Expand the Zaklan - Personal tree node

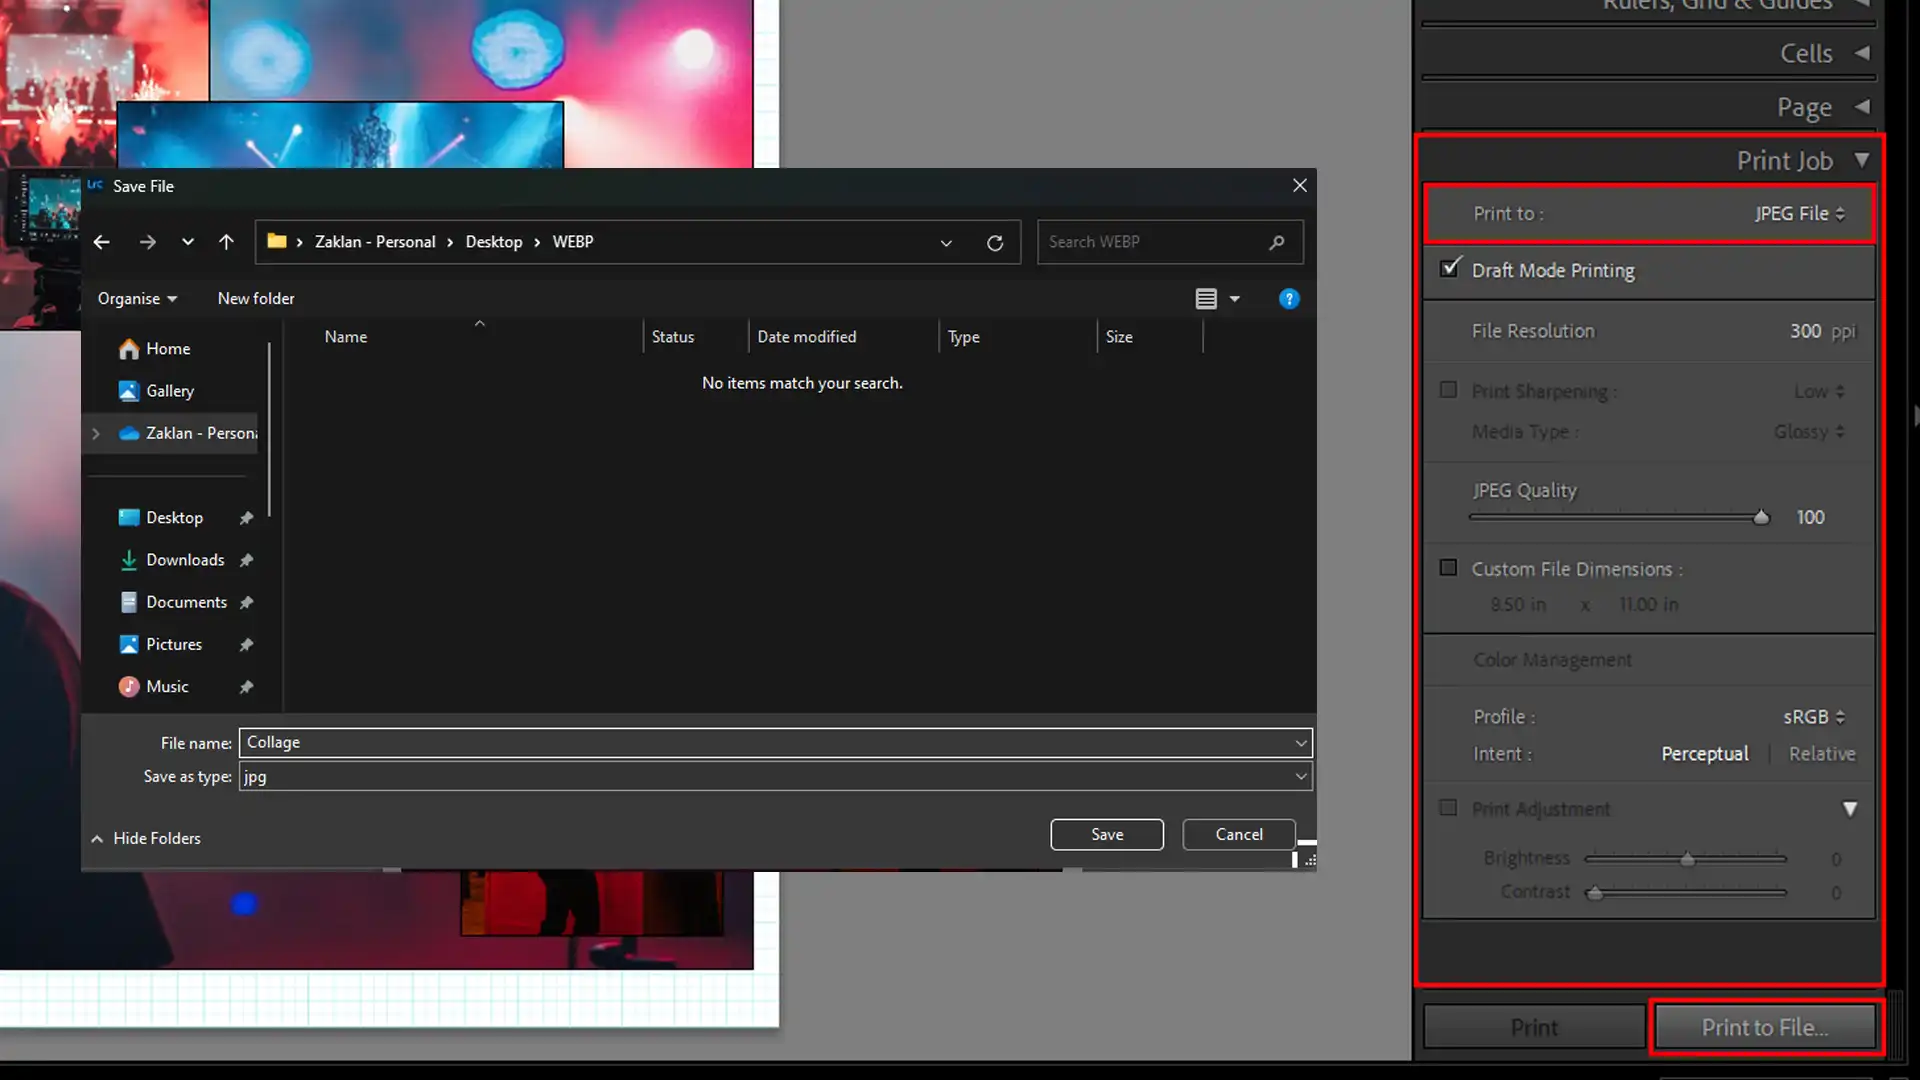click(96, 433)
